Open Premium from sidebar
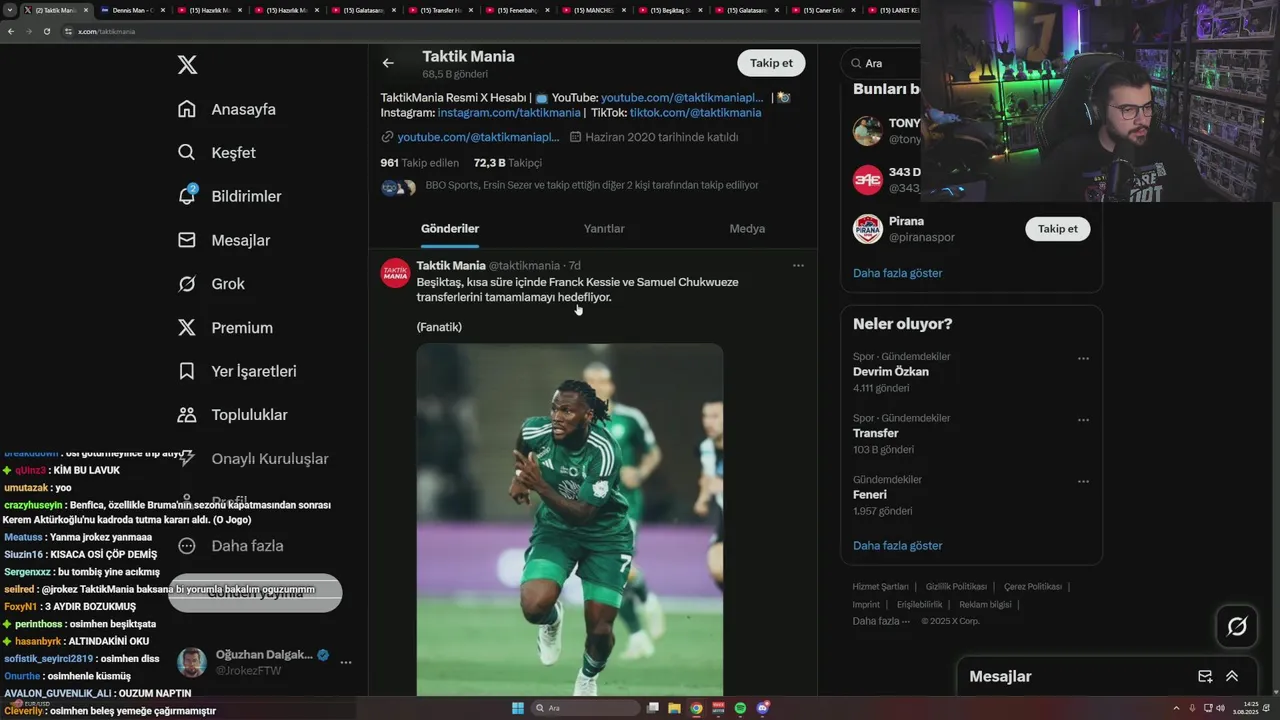Viewport: 1280px width, 720px height. pos(225,328)
